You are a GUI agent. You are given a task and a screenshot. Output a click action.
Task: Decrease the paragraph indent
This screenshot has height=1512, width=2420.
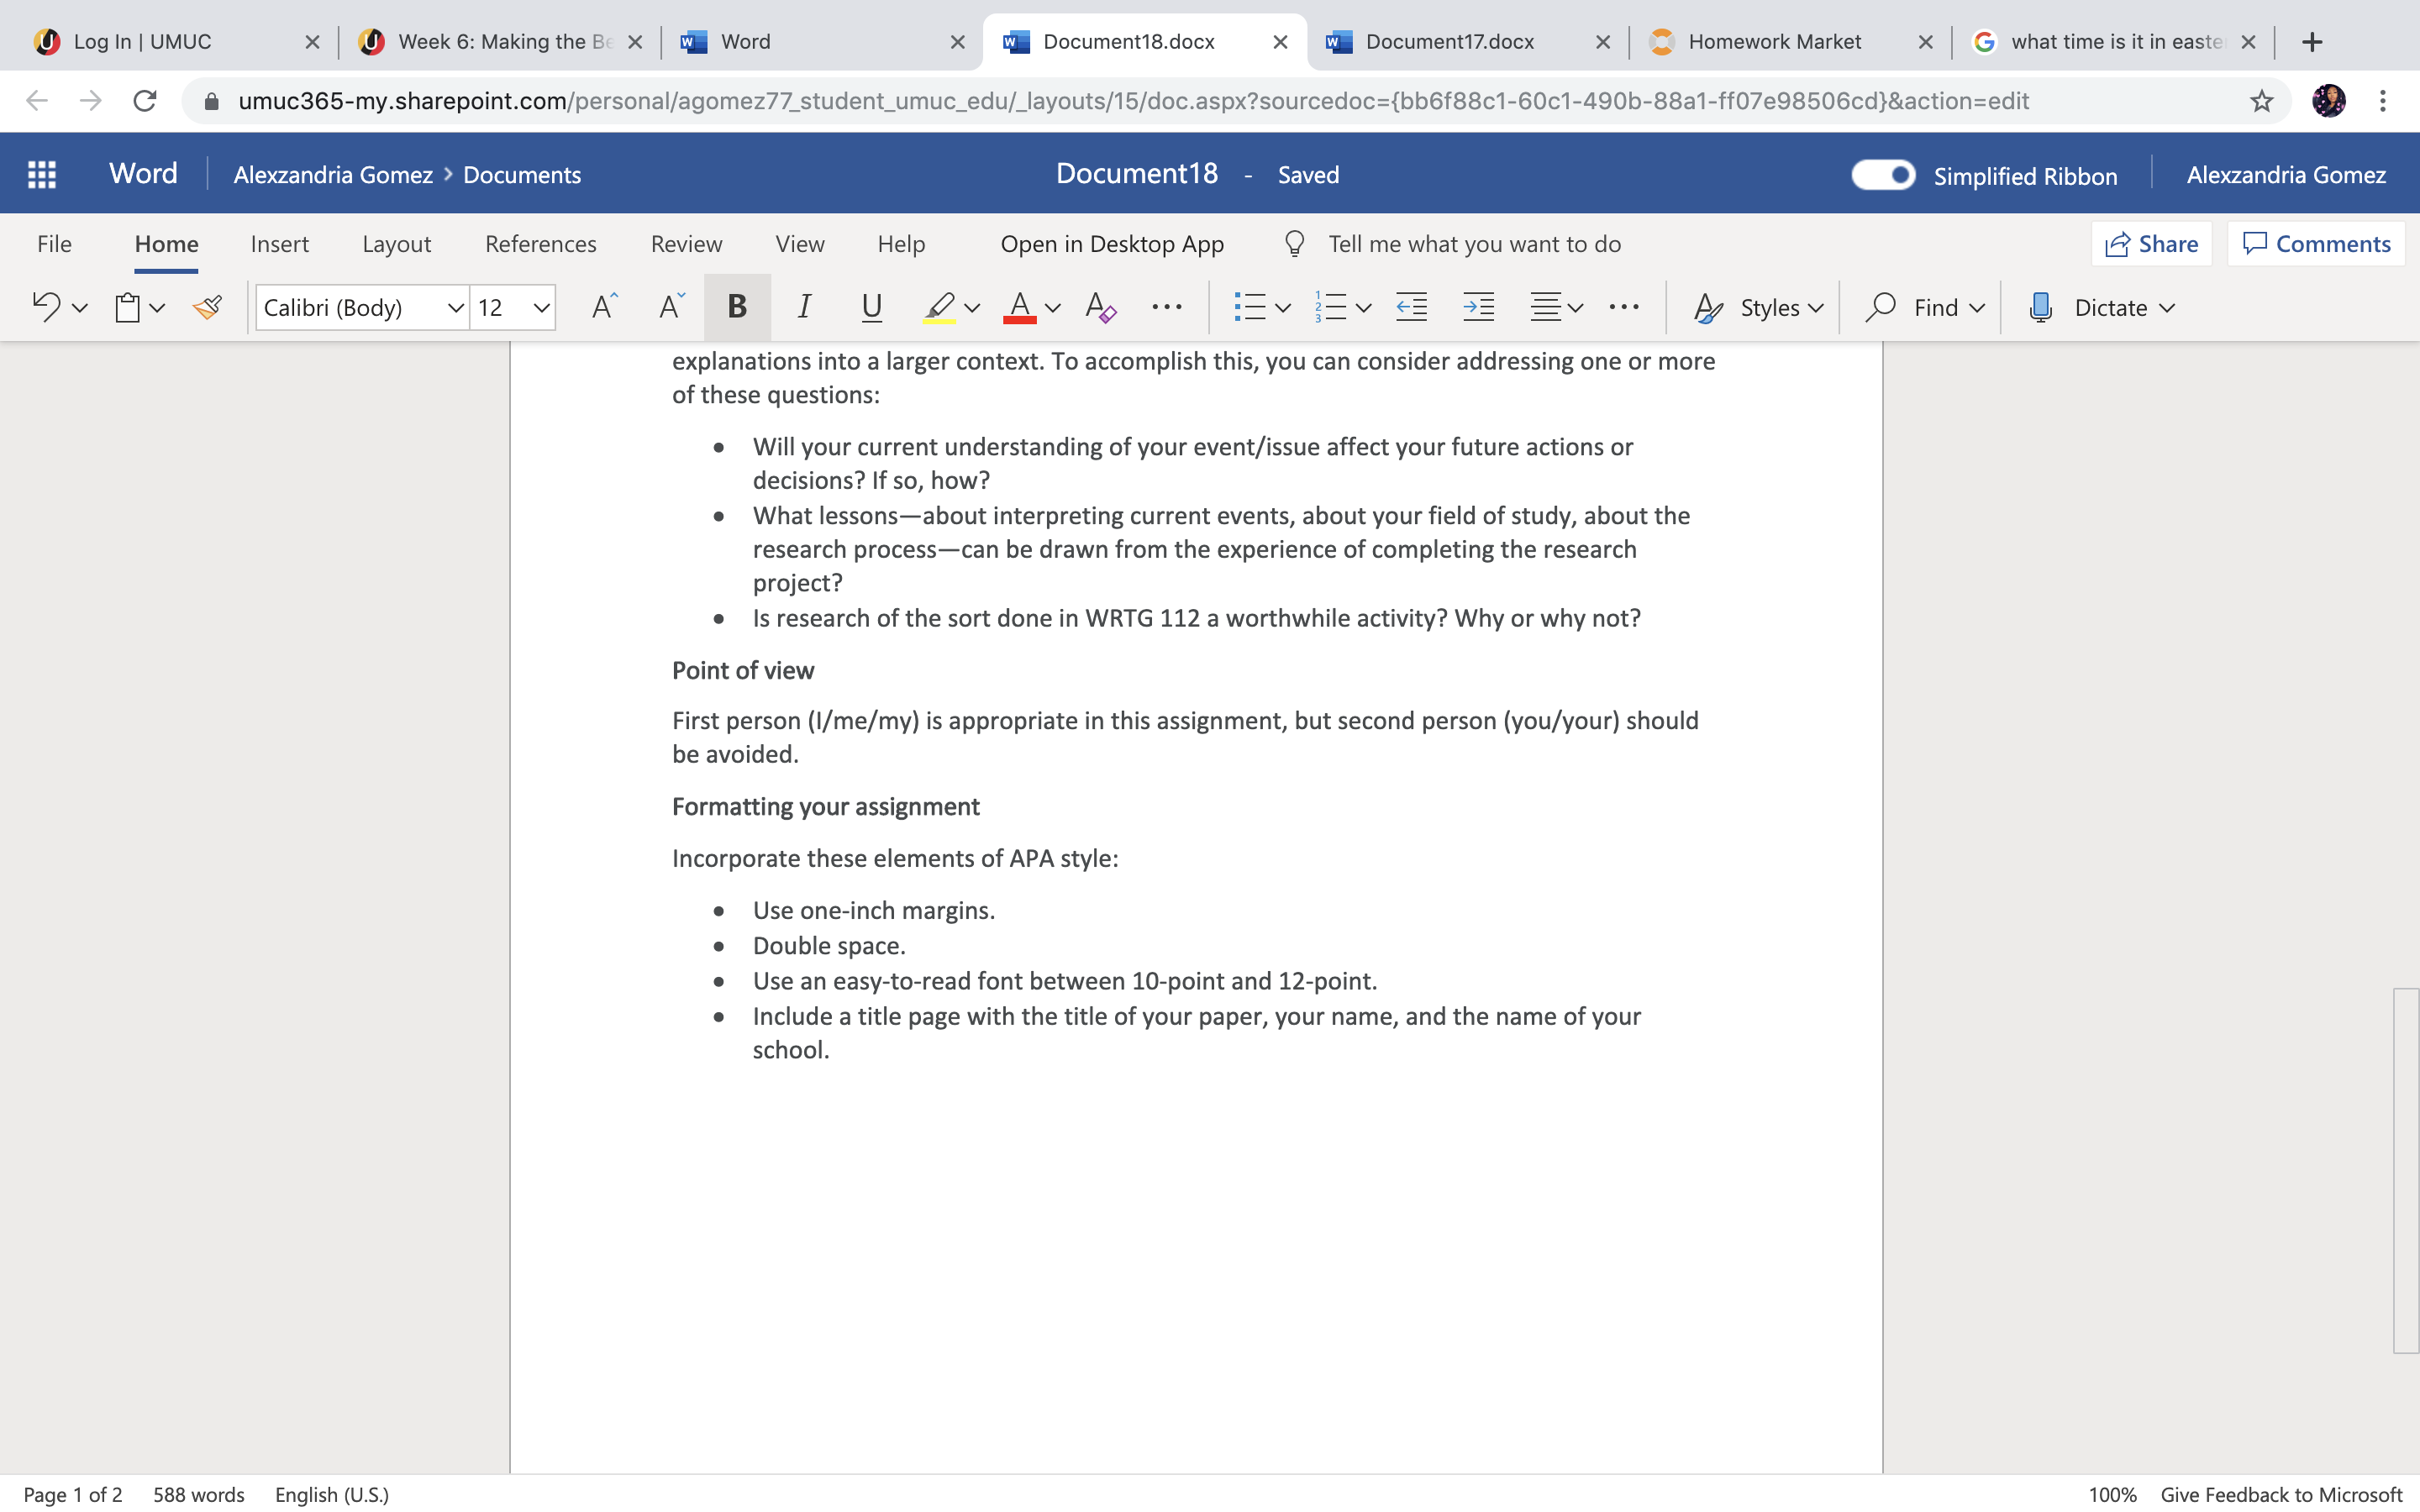pyautogui.click(x=1411, y=307)
